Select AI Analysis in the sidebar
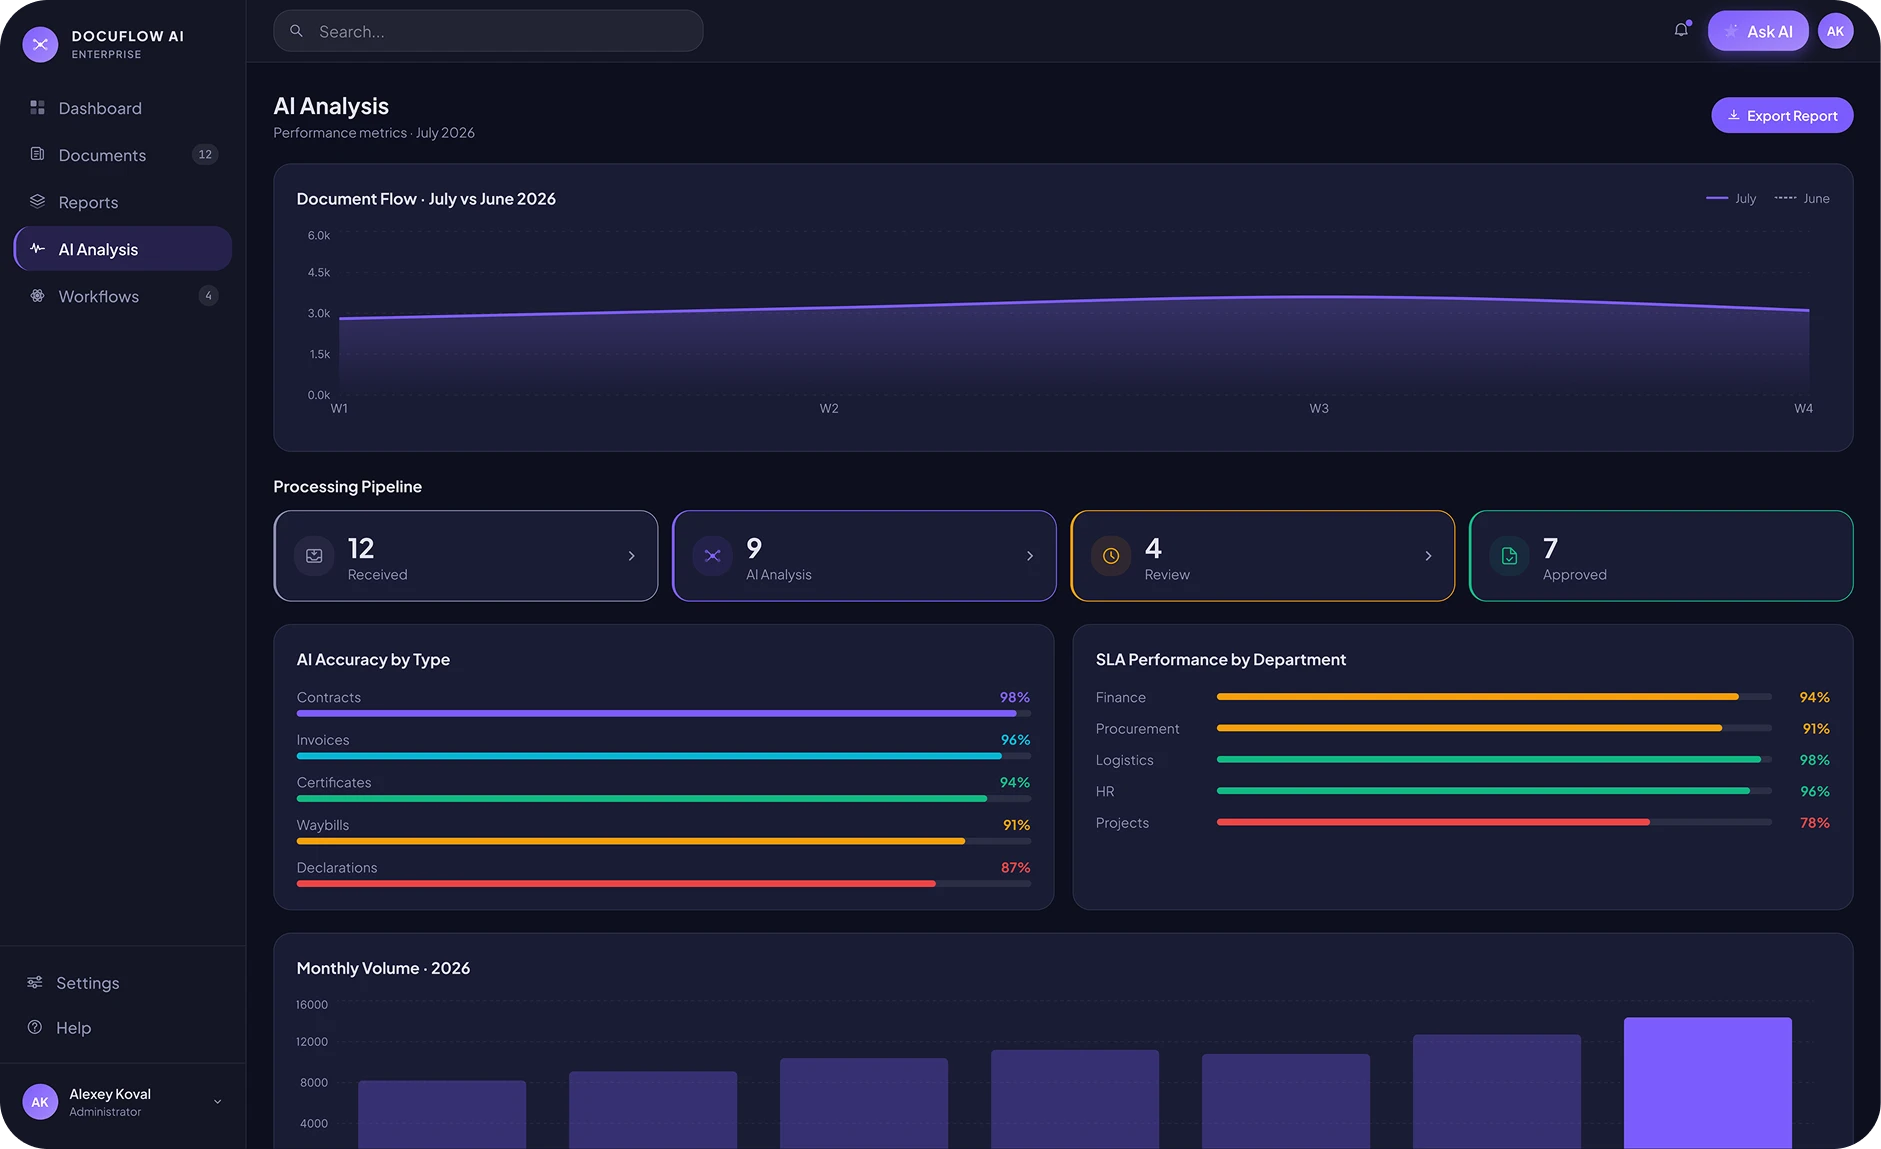Screen dimensions: 1881x1149 pyautogui.click(x=123, y=249)
